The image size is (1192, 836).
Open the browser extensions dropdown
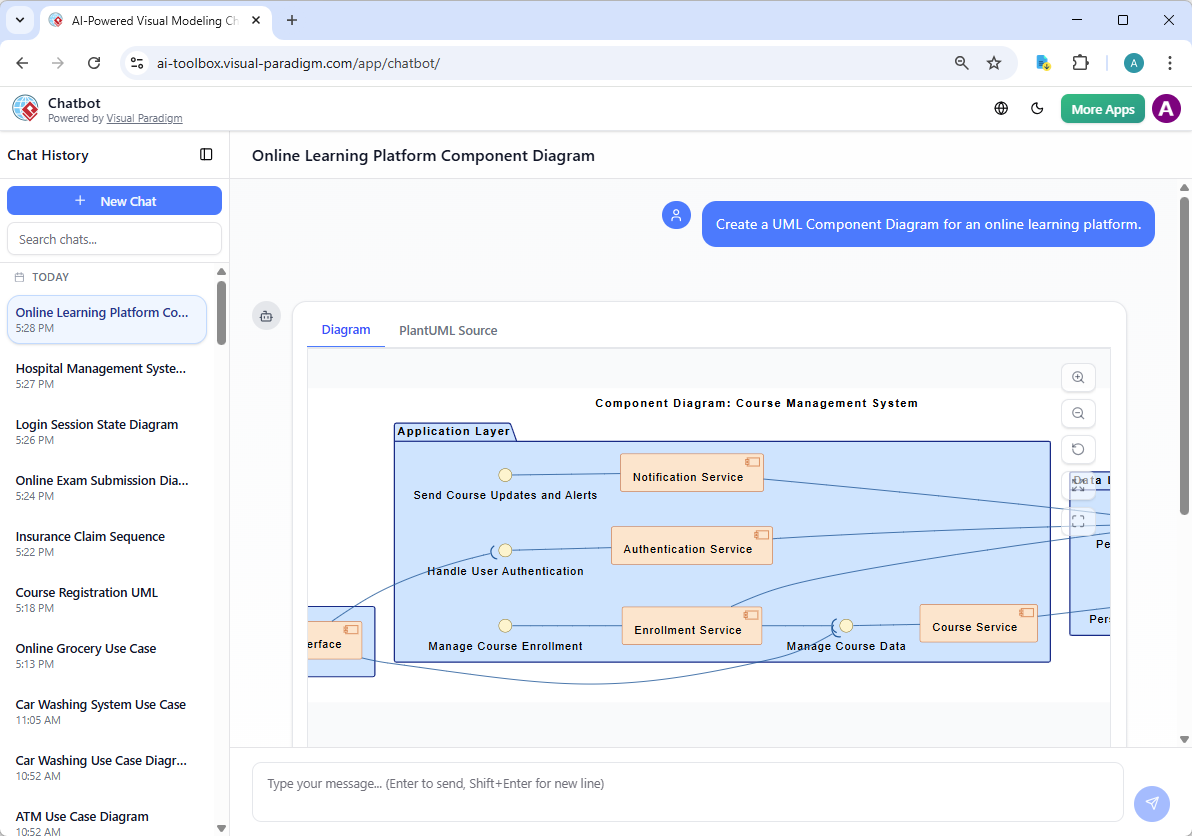pyautogui.click(x=1080, y=62)
